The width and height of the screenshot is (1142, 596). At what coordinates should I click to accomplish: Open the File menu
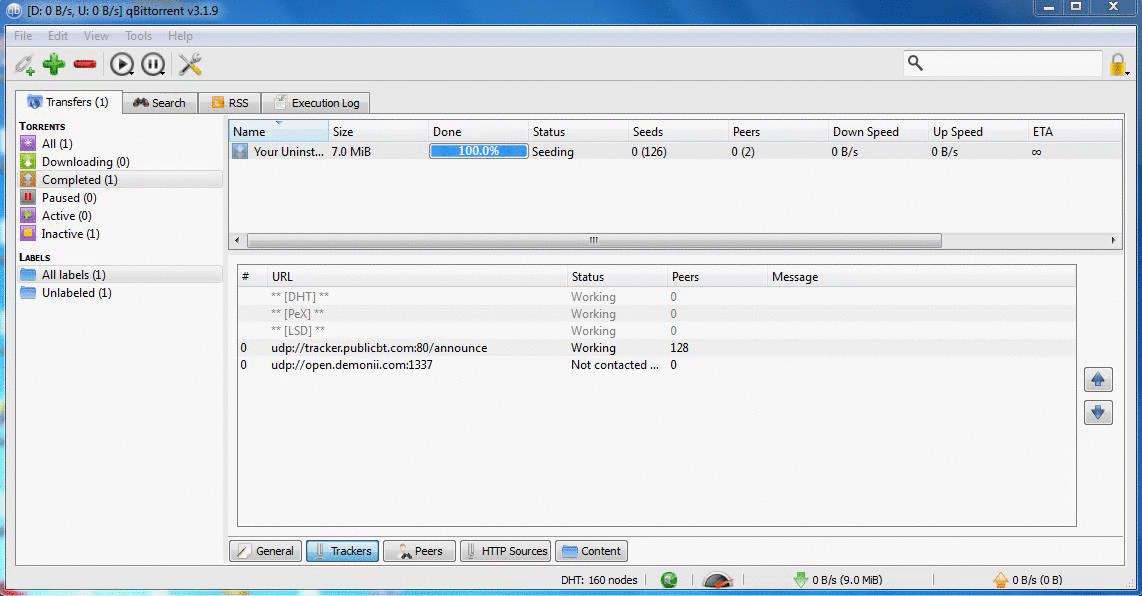(23, 36)
